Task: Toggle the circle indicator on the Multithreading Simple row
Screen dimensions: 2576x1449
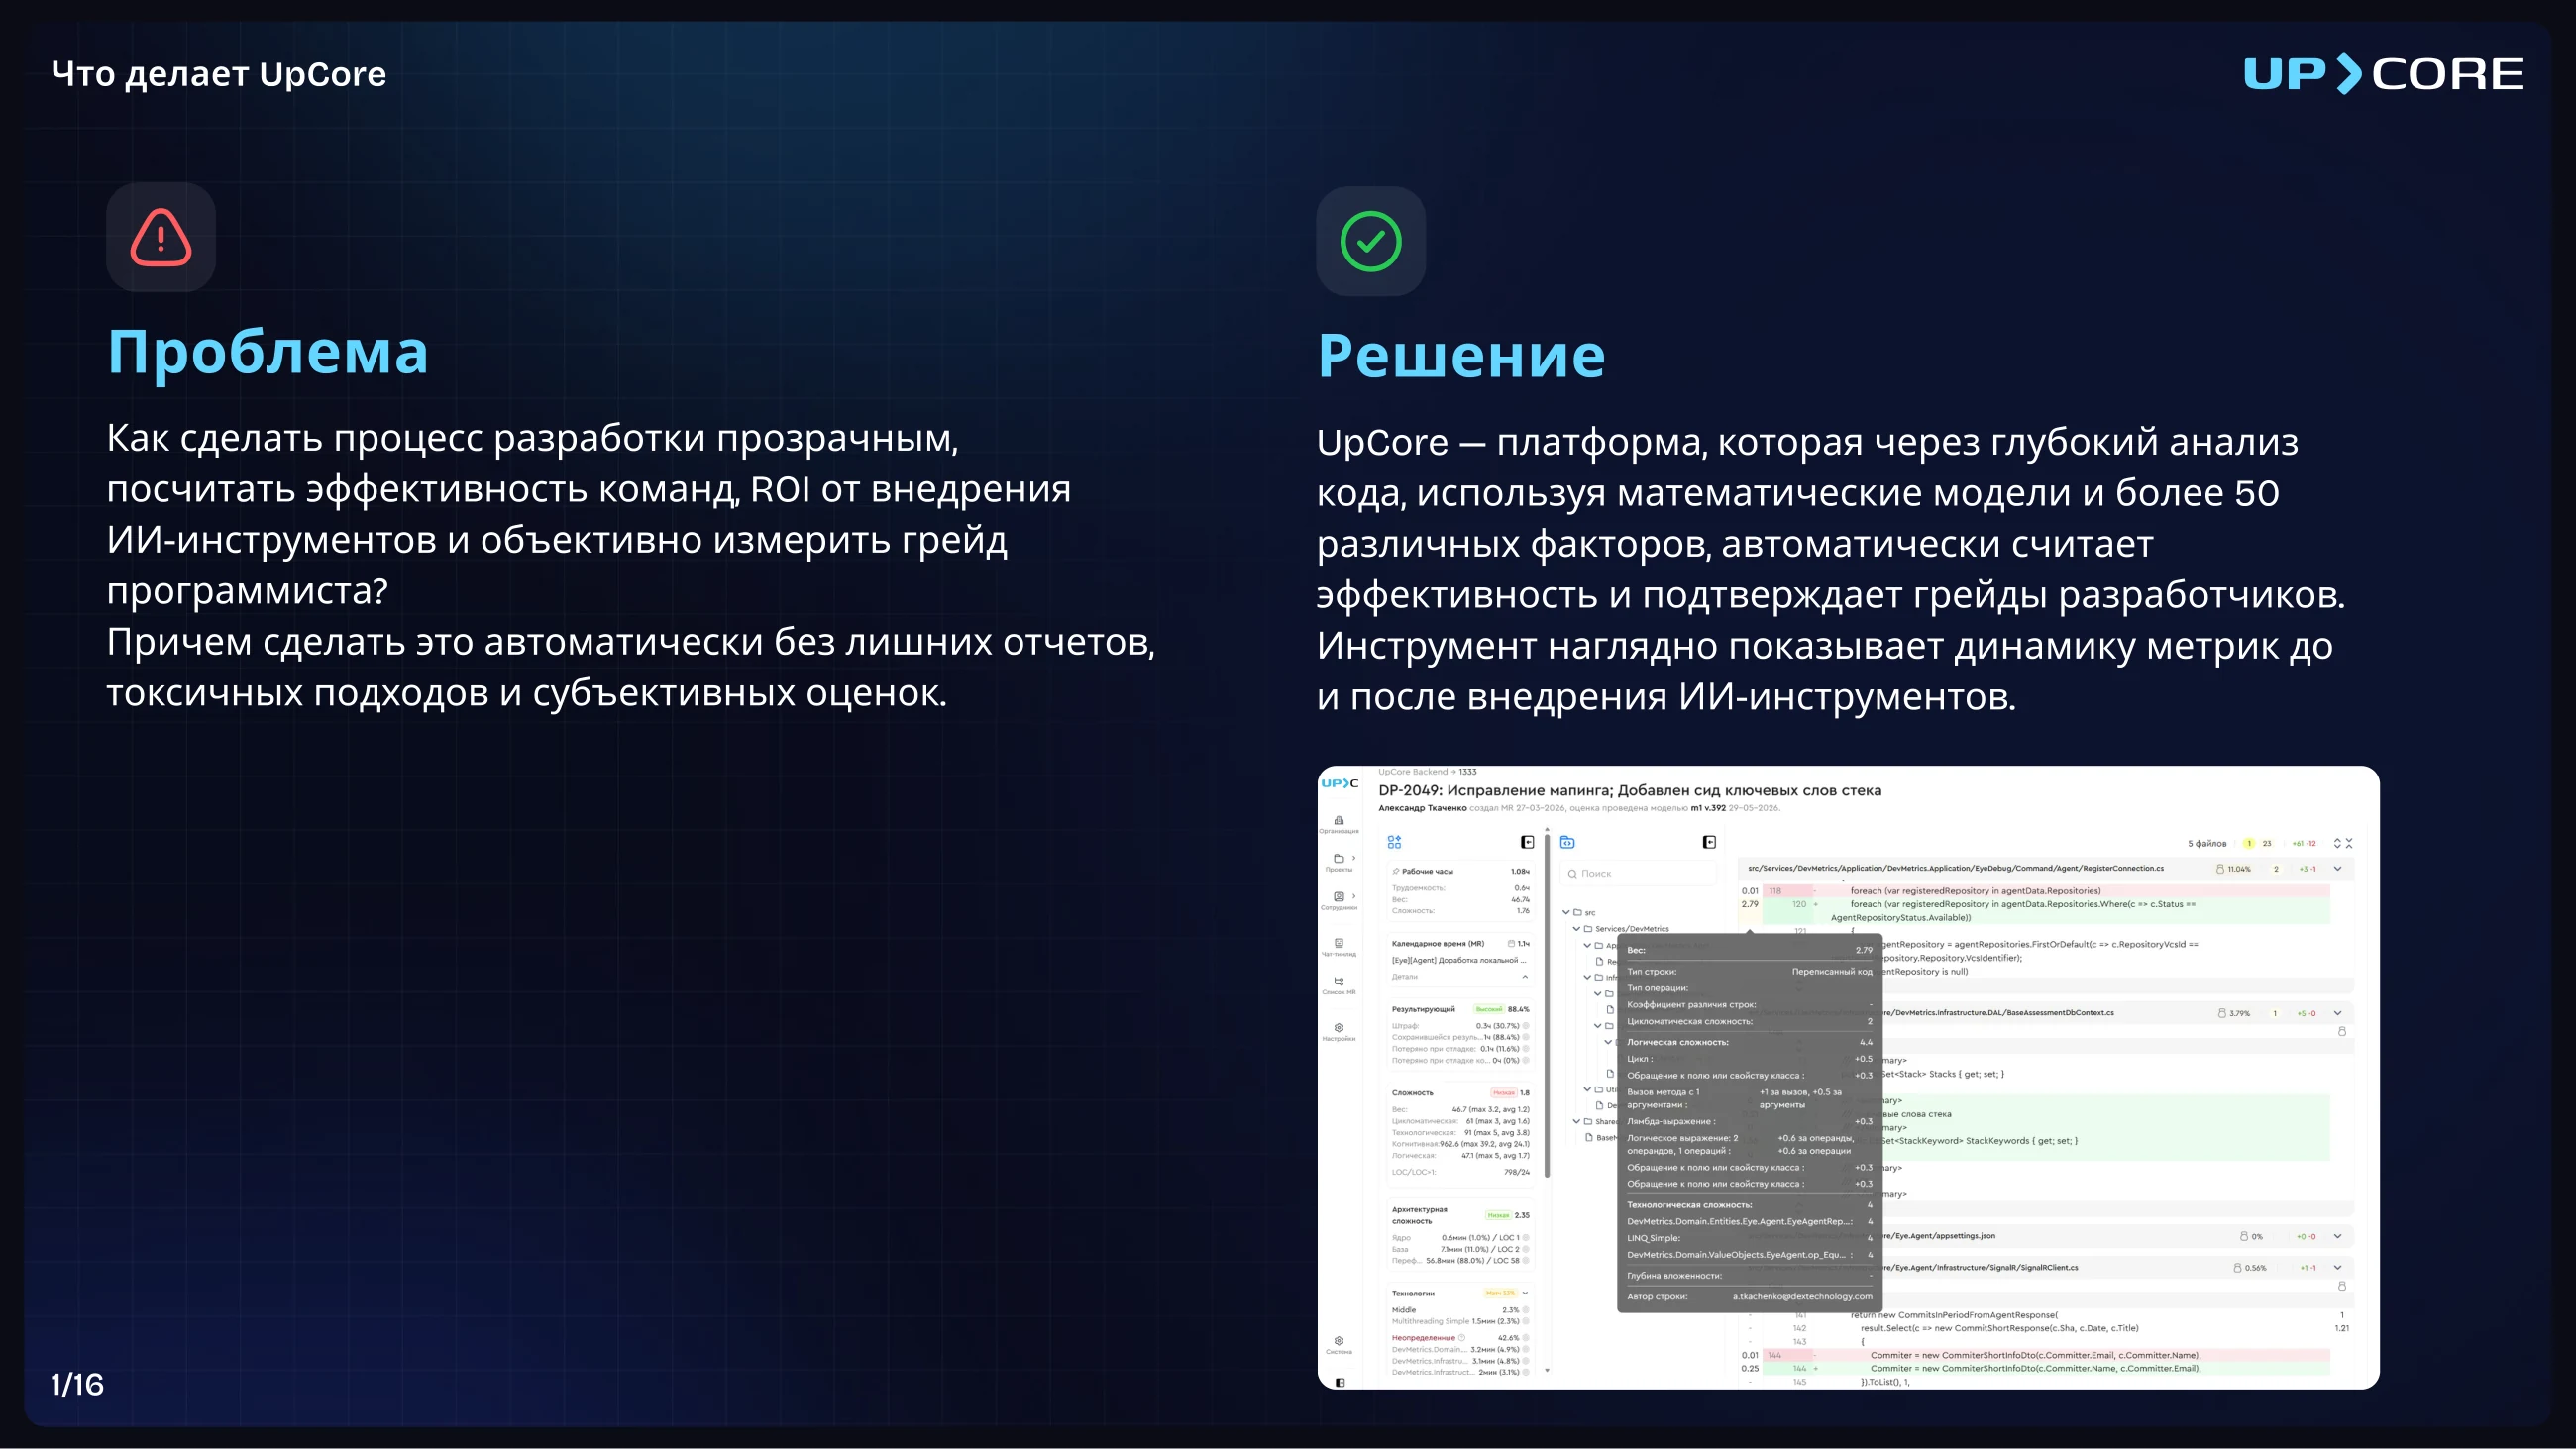Action: pyautogui.click(x=1525, y=1321)
